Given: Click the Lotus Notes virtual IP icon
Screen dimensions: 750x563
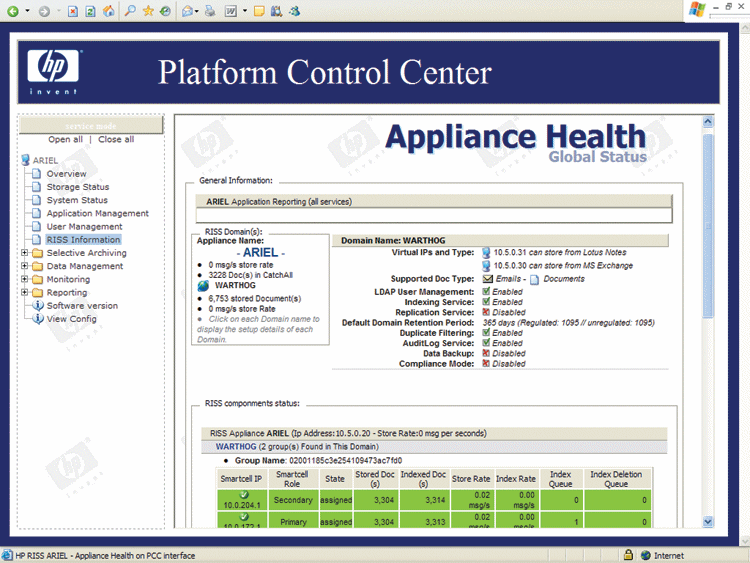Looking at the screenshot, I should click(486, 253).
